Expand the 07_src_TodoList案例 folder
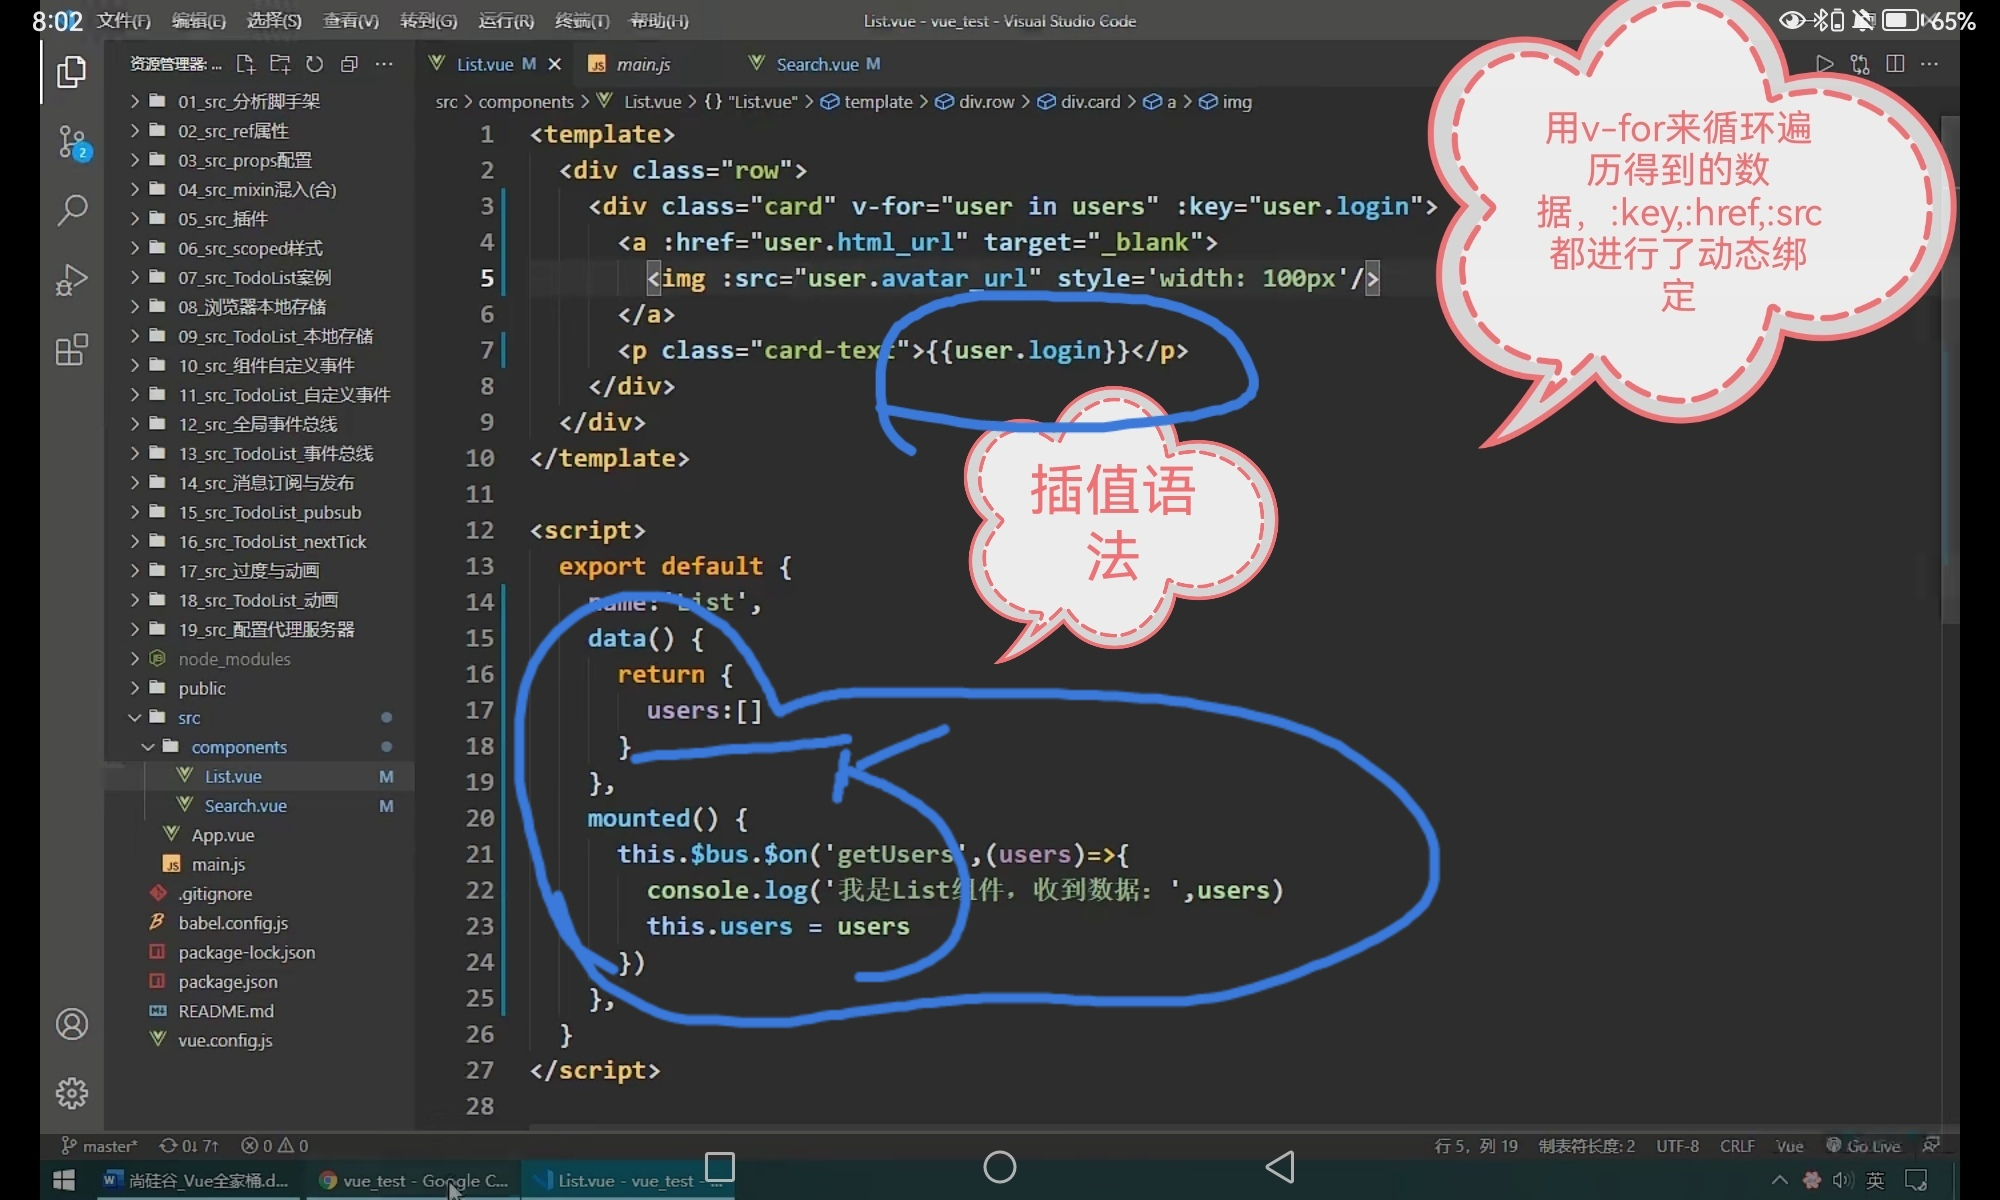This screenshot has height=1200, width=2000. [x=254, y=278]
